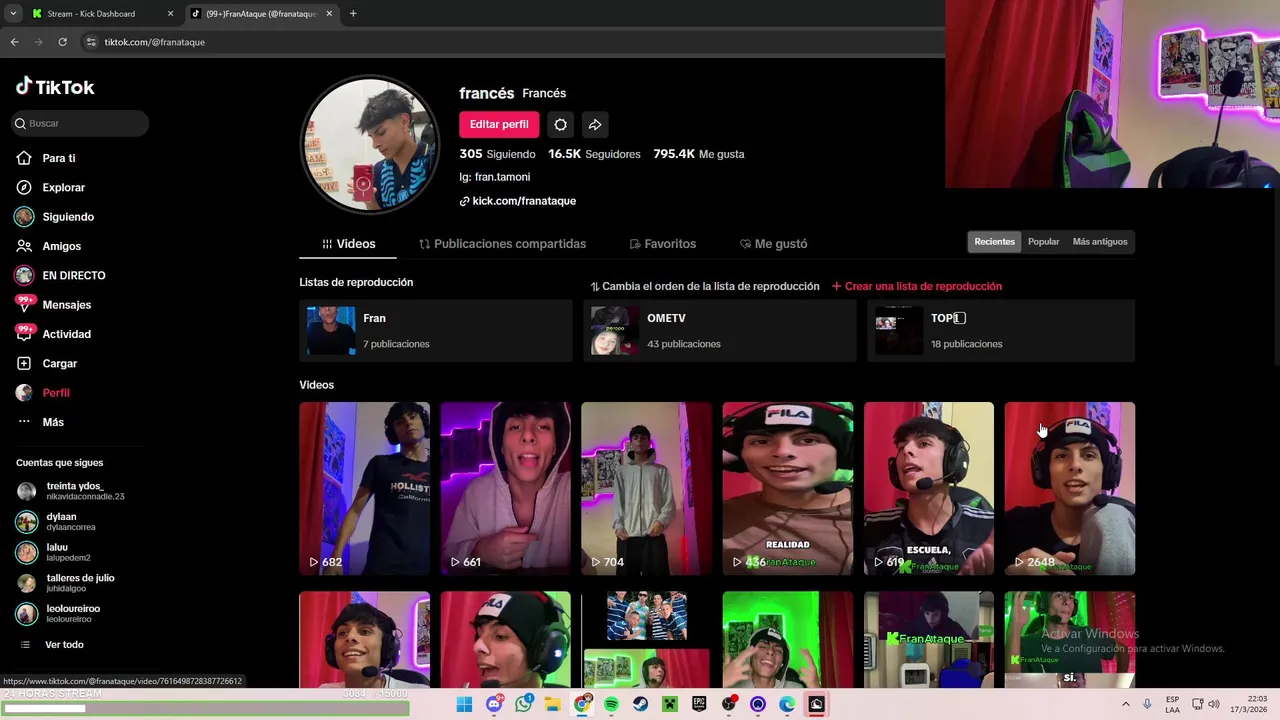Click Cambia el orden de la lista
The width and height of the screenshot is (1280, 720).
pos(704,286)
